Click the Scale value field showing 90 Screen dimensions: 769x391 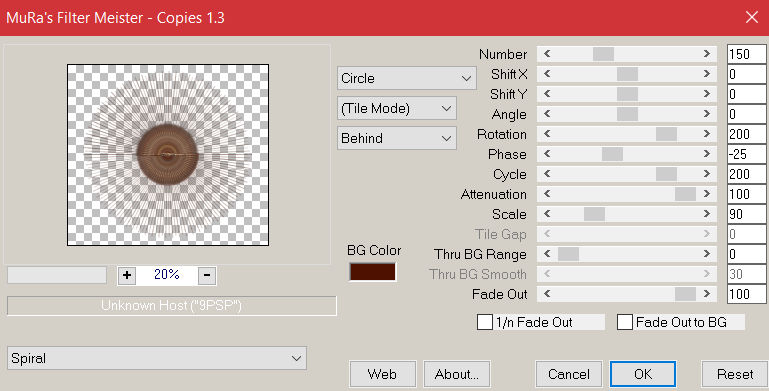coord(746,214)
